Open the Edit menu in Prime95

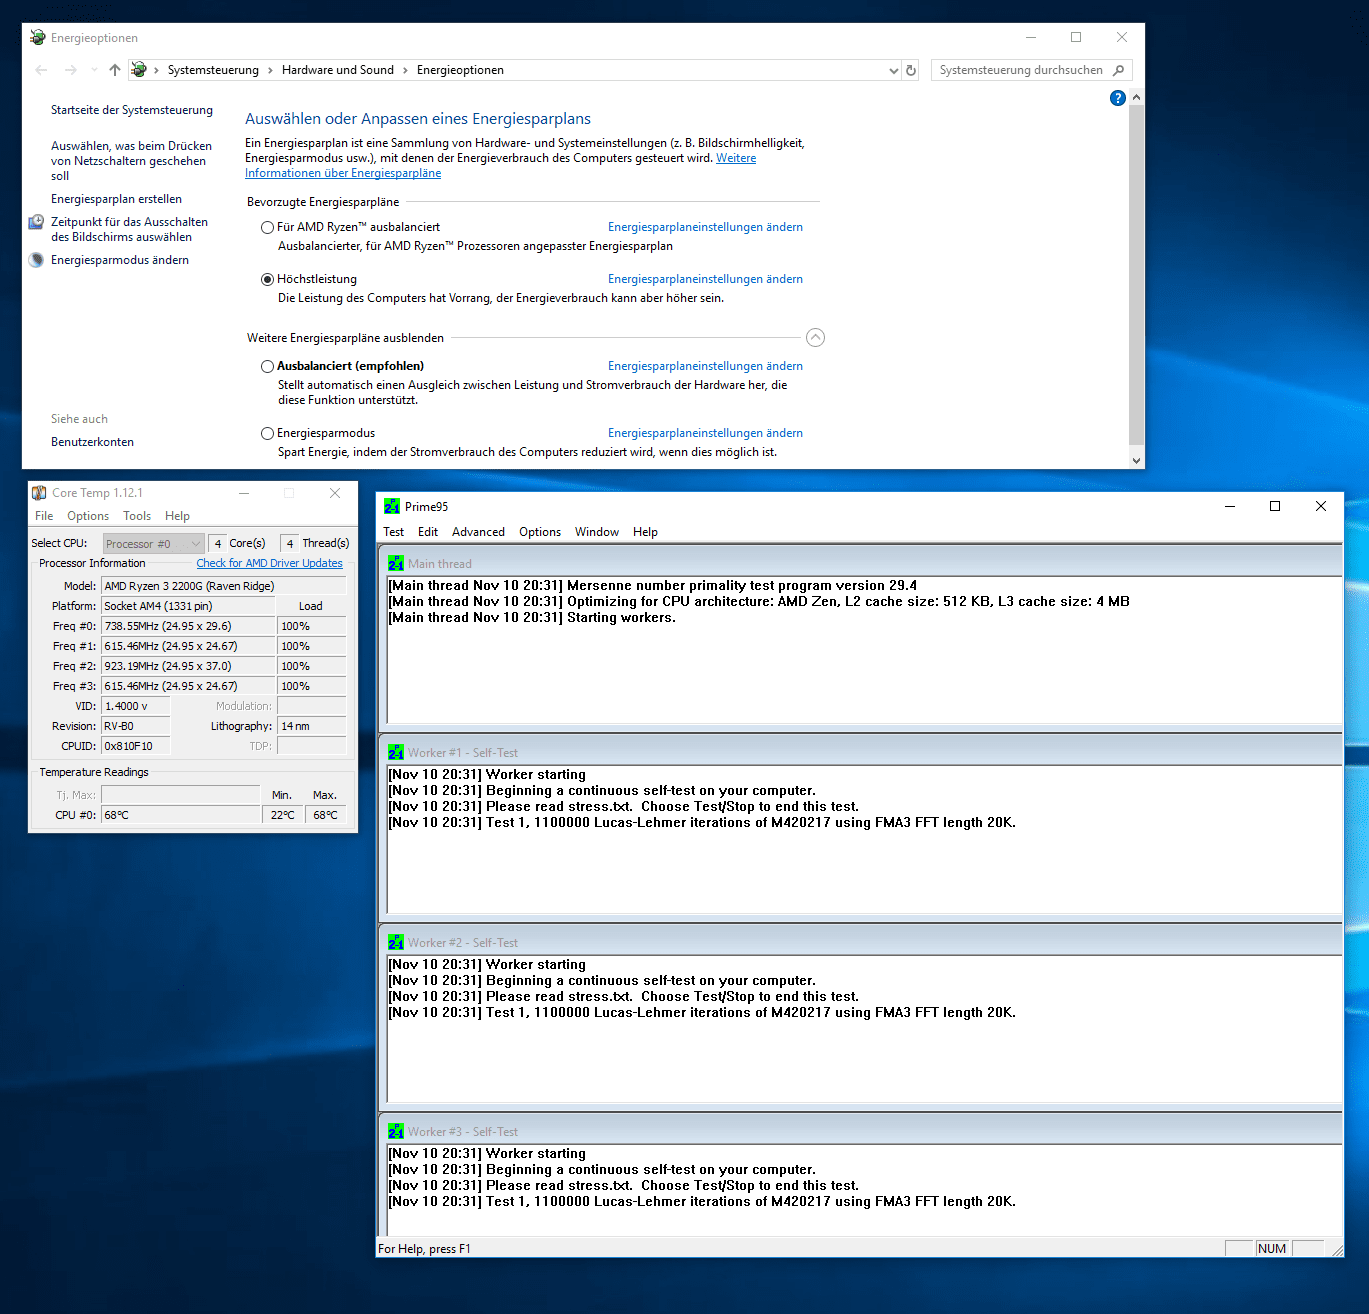tap(428, 532)
